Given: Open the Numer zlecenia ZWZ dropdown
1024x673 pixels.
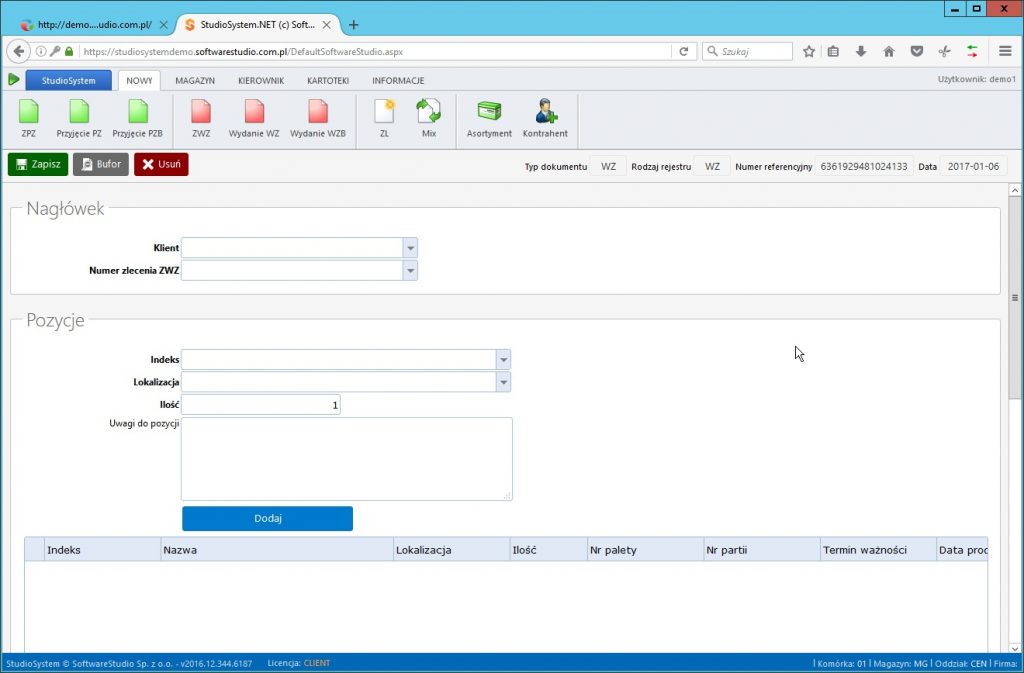Looking at the screenshot, I should tap(410, 271).
